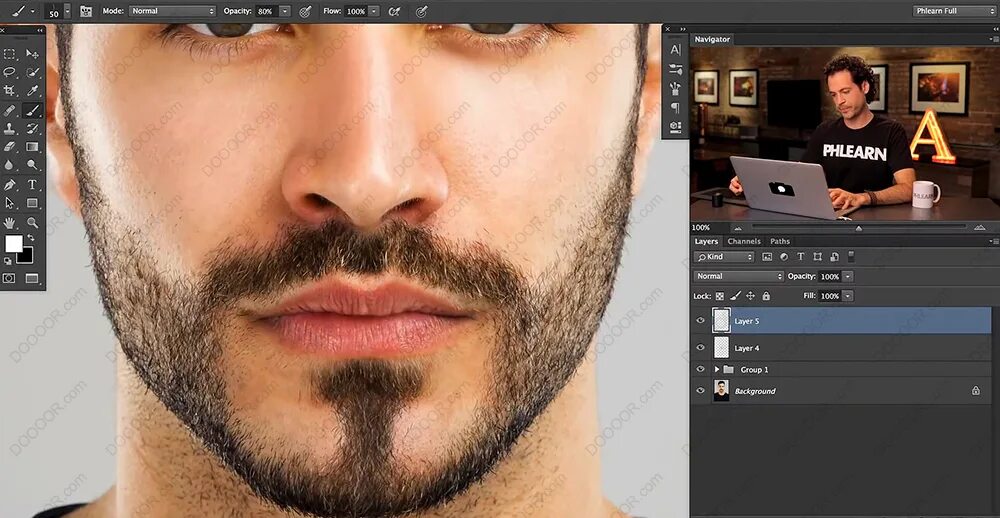The image size is (1000, 518).
Task: Swap foreground and background colors
Action: pyautogui.click(x=31, y=238)
